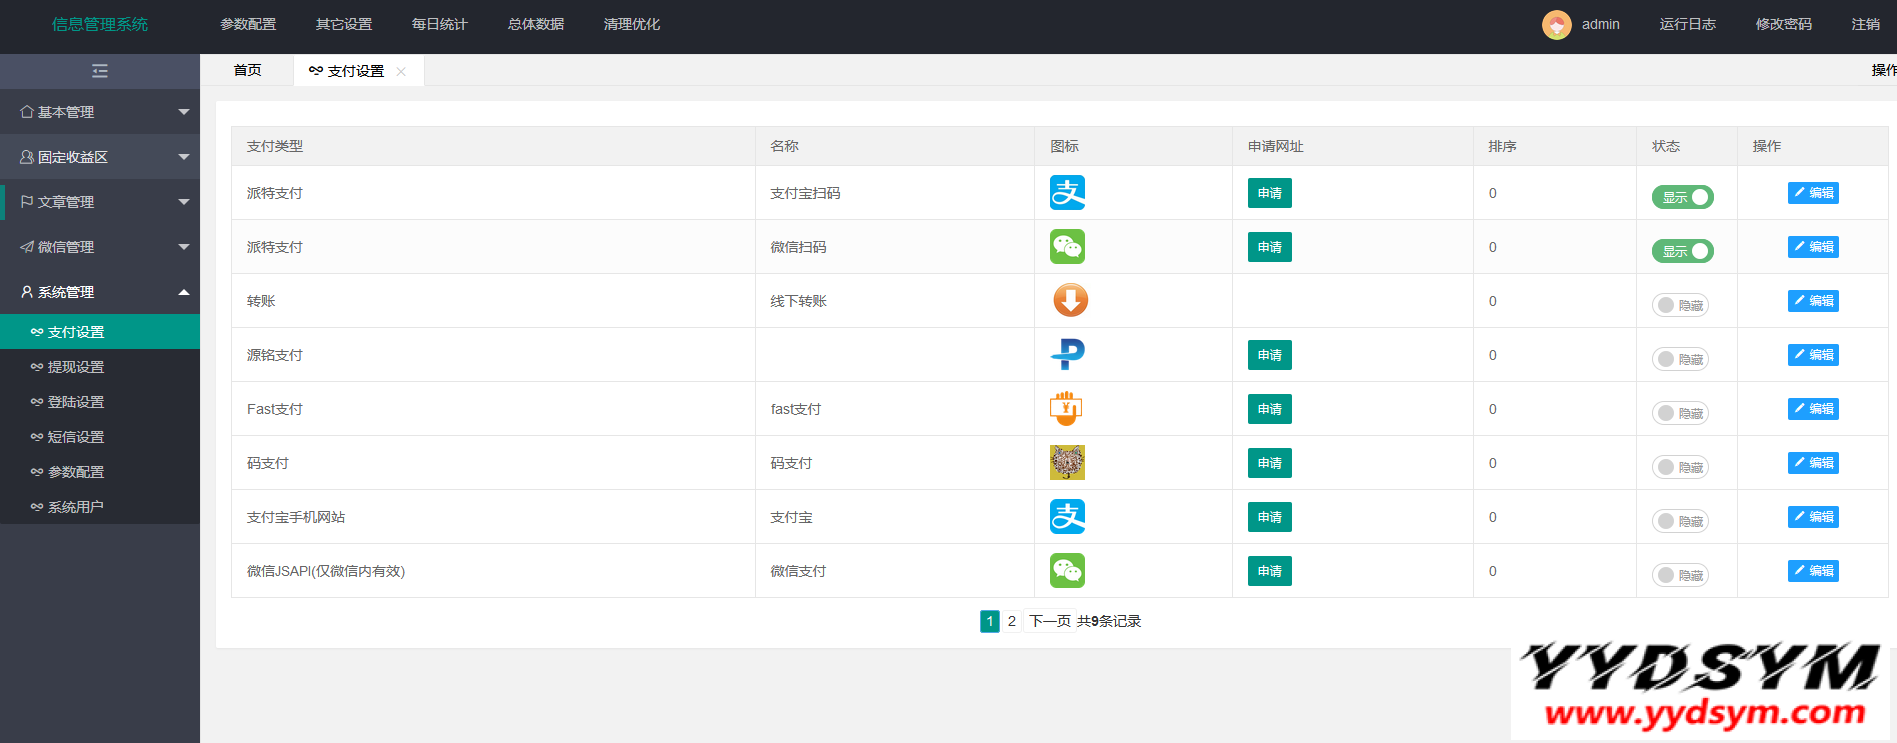Collapse the 系统管理 sidebar menu
Screen dimensions: 1897x743
(100, 292)
